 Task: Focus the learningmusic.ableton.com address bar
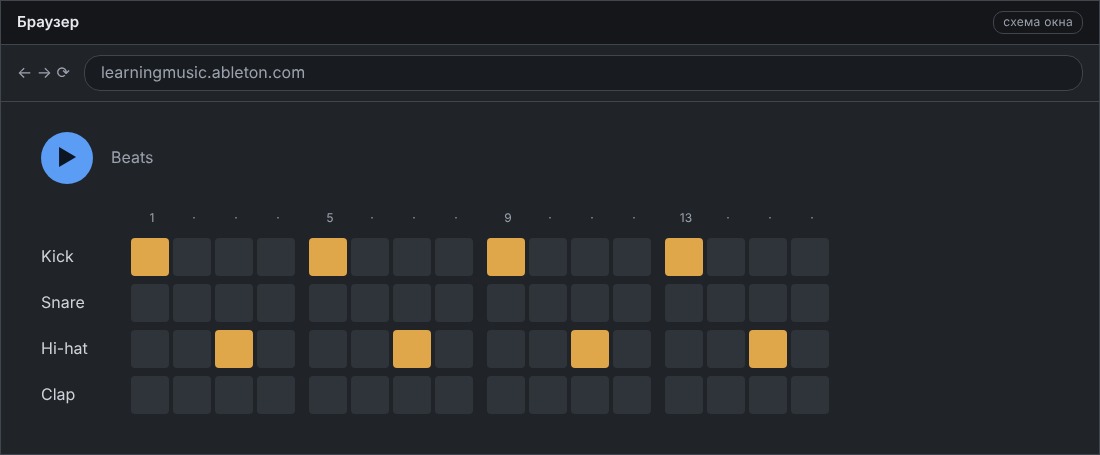point(583,73)
